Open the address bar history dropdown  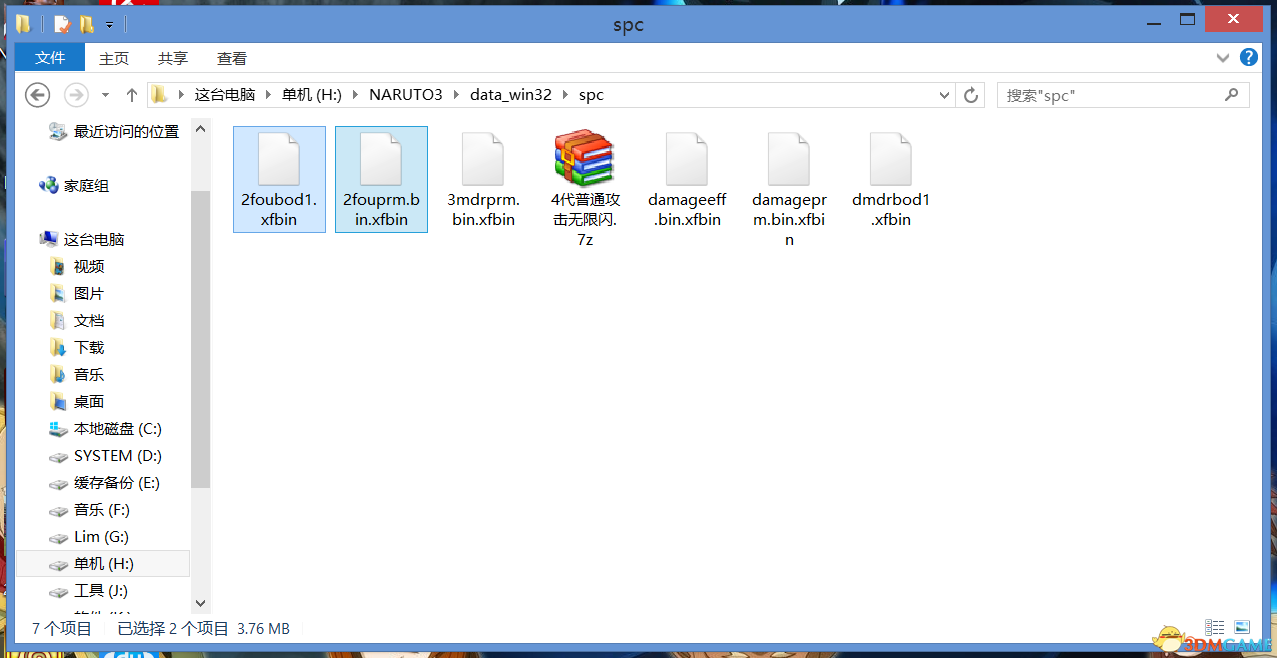tap(945, 95)
